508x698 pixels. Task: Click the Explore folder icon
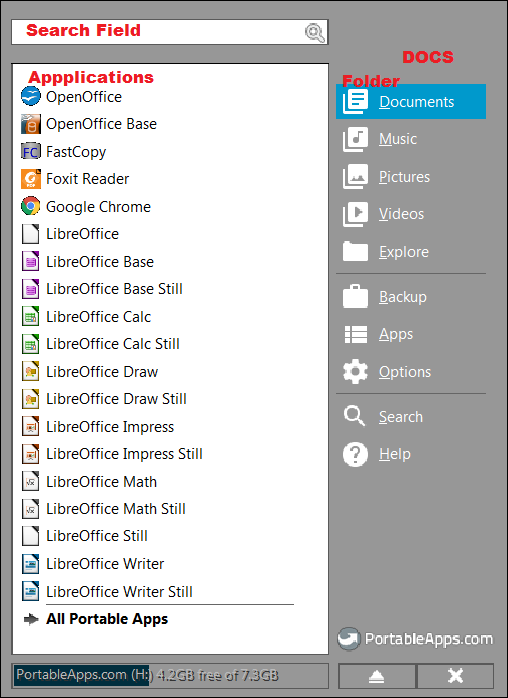click(x=355, y=252)
